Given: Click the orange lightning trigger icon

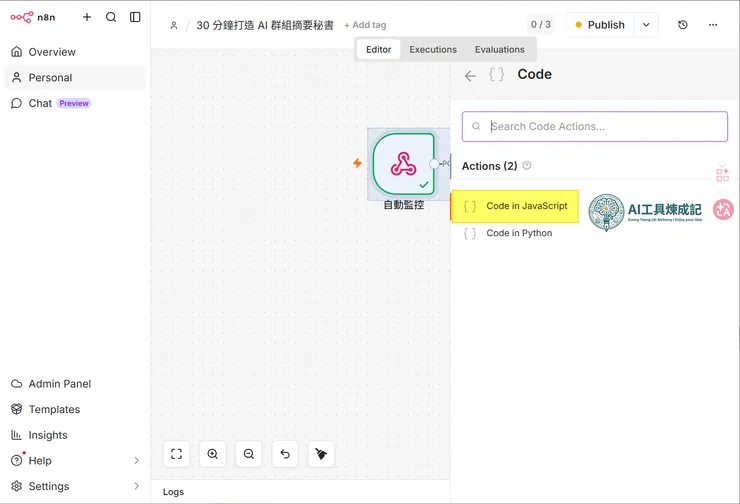Looking at the screenshot, I should 357,163.
